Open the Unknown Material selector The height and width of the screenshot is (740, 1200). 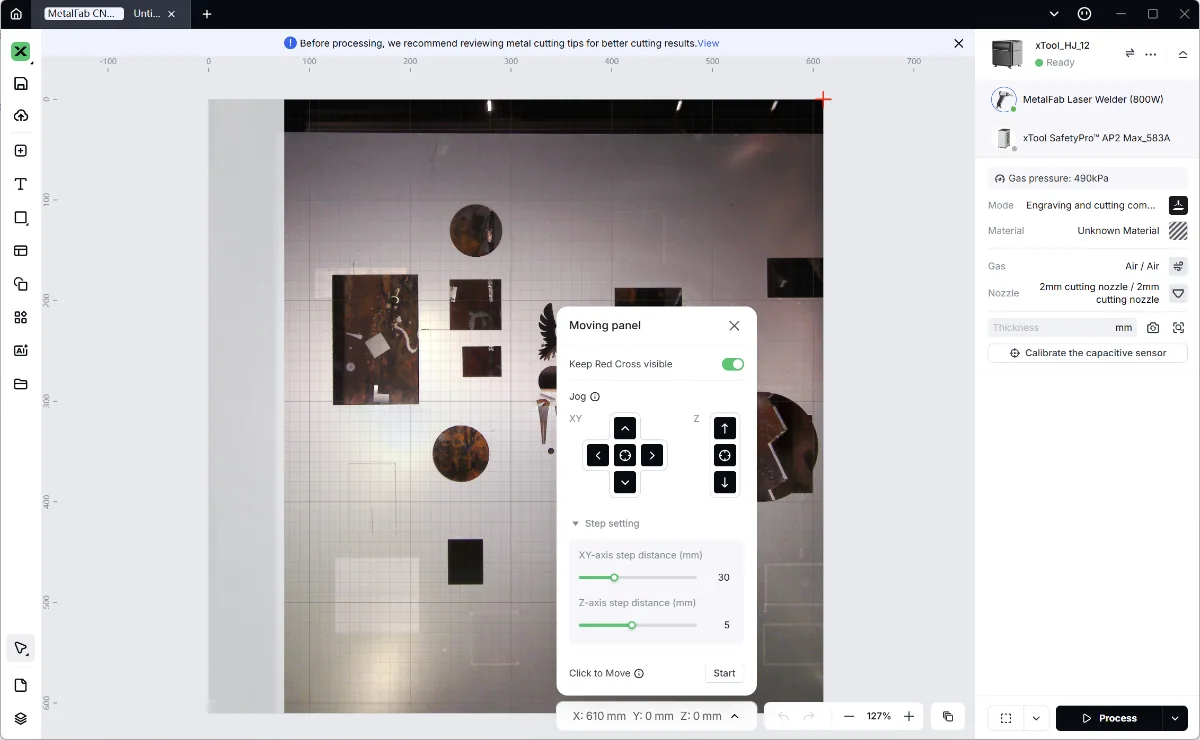click(1178, 231)
